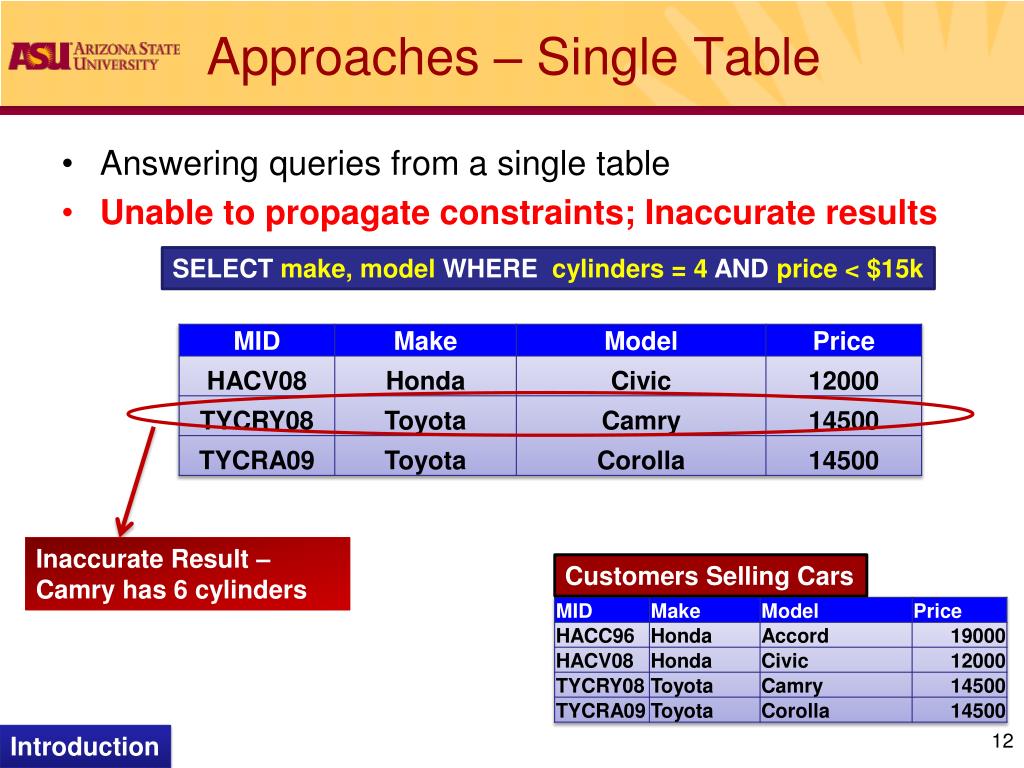Click the ASU Arizona State University logo
1024x768 pixels.
coord(94,56)
